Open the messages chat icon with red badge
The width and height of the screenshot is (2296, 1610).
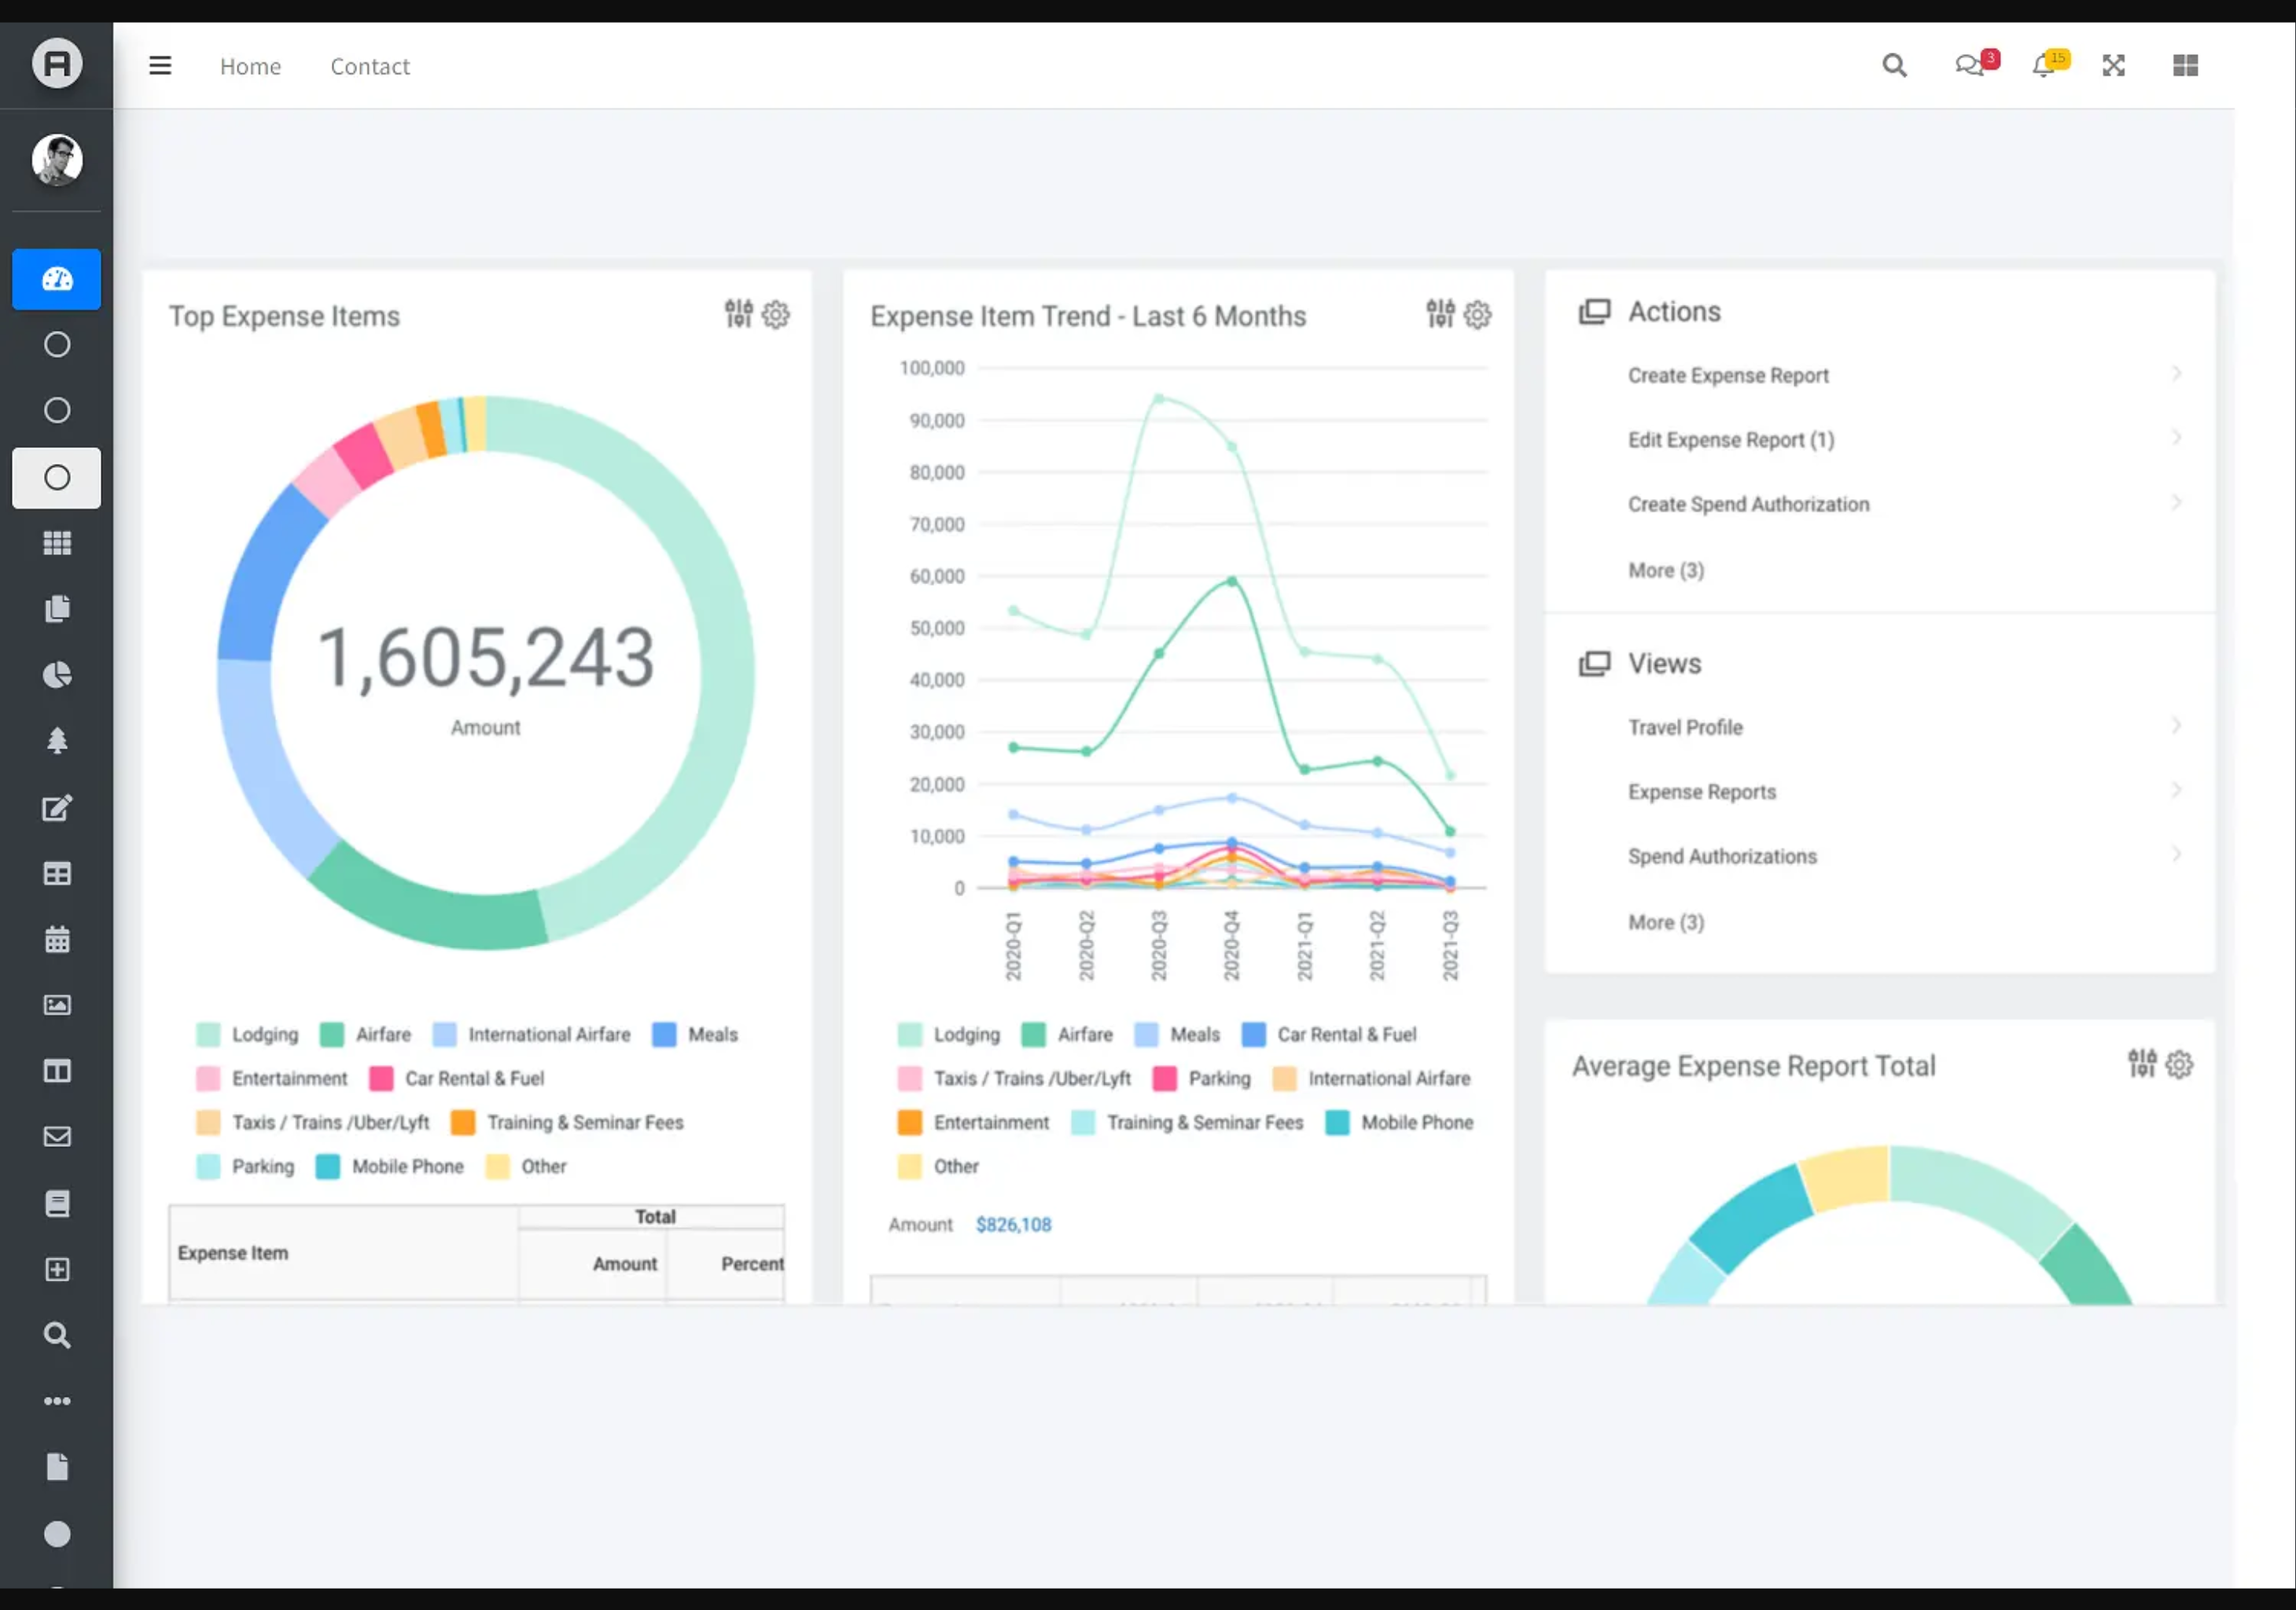(1976, 64)
